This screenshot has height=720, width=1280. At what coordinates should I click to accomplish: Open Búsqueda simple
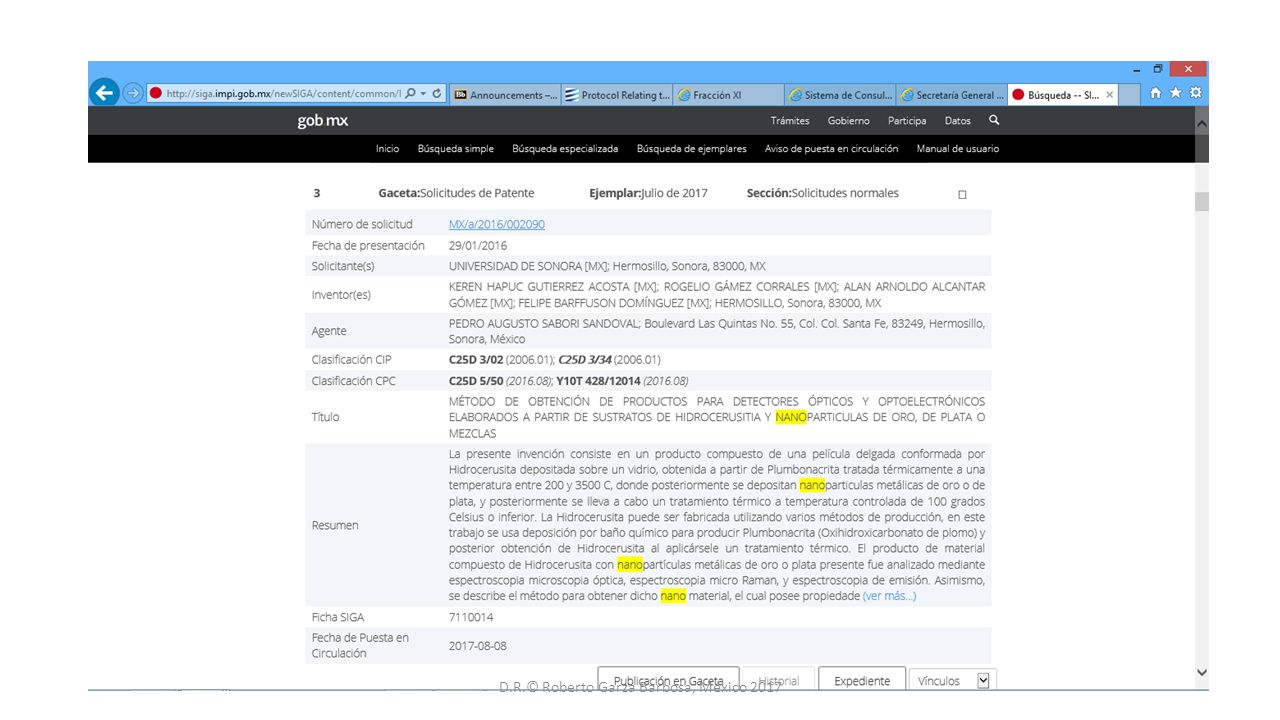(456, 149)
